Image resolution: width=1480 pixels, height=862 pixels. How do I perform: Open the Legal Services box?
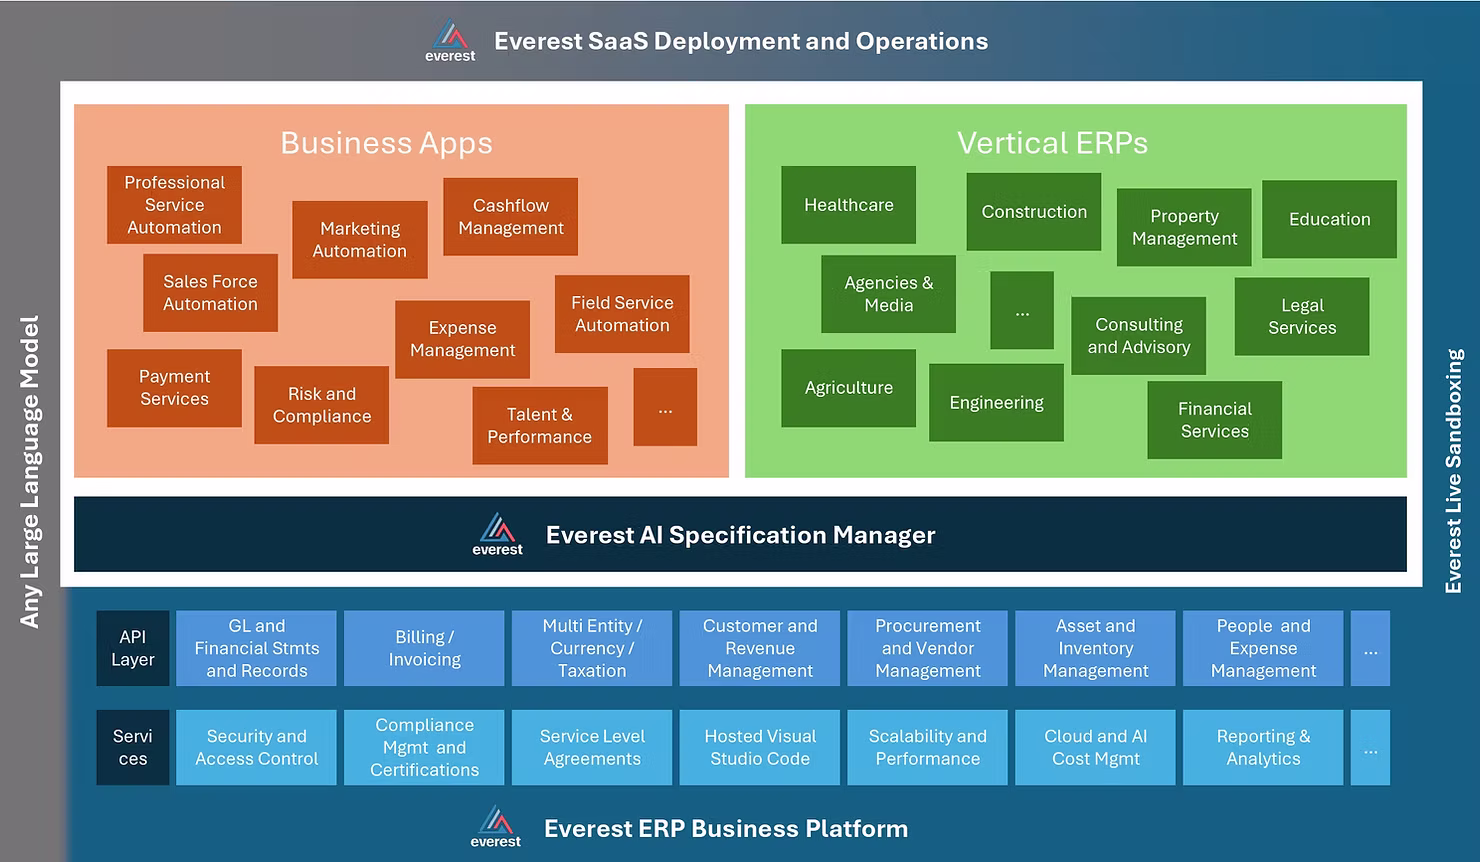coord(1302,316)
